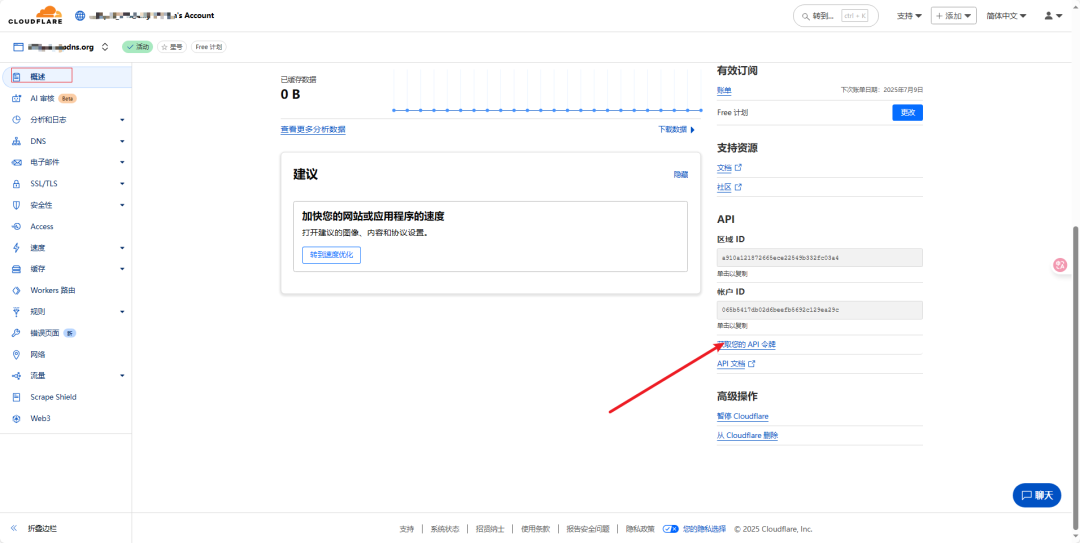Toggle the star button for the domain
The image size is (1080, 543).
pyautogui.click(x=172, y=47)
